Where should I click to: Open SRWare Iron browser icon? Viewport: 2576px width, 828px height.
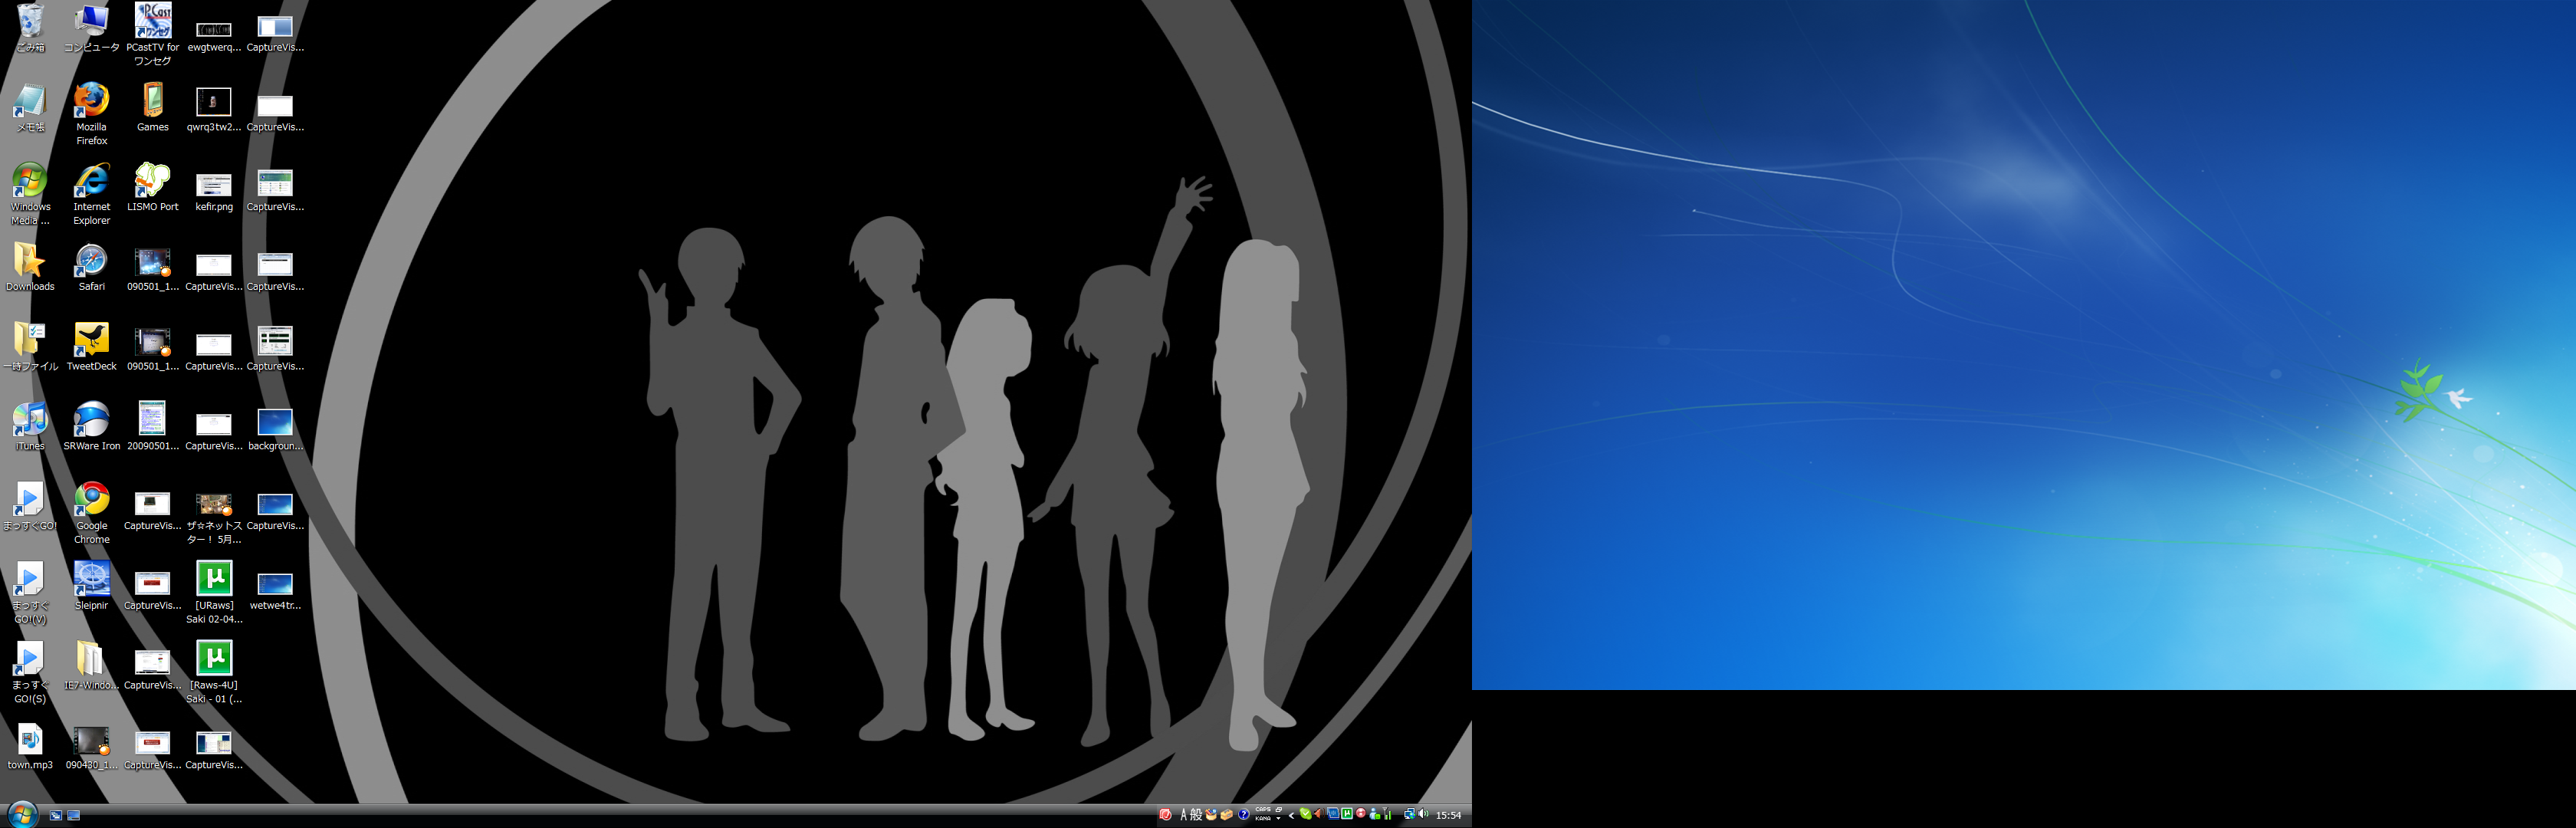click(x=91, y=421)
